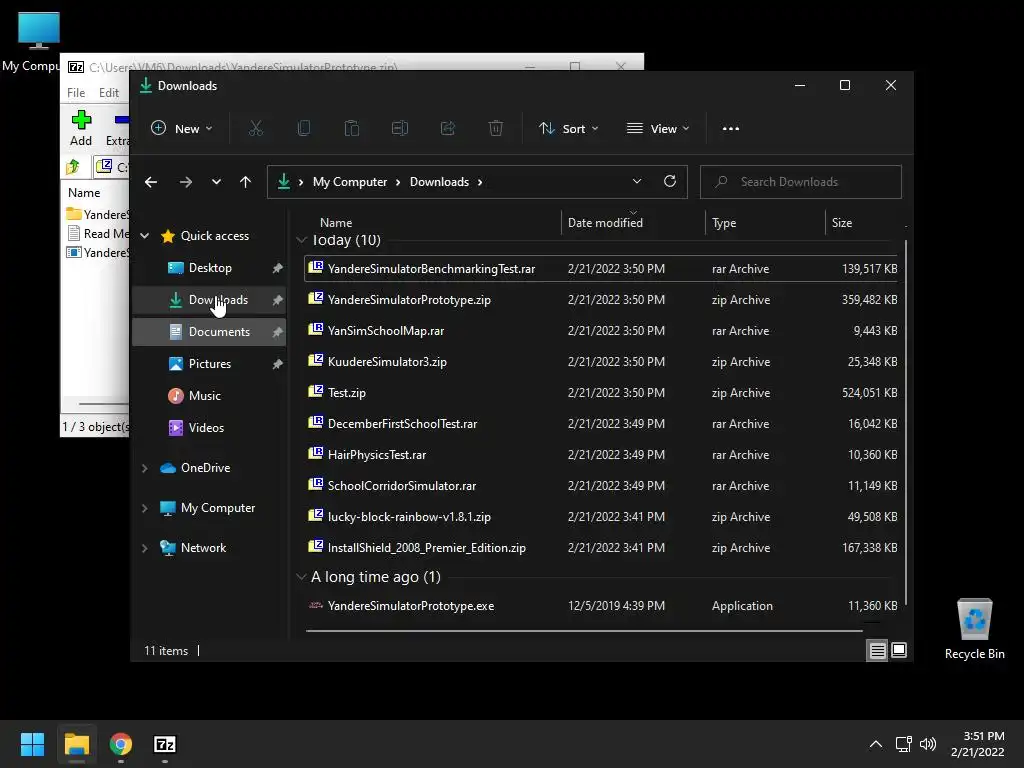Expand the address bar history dropdown

point(637,181)
